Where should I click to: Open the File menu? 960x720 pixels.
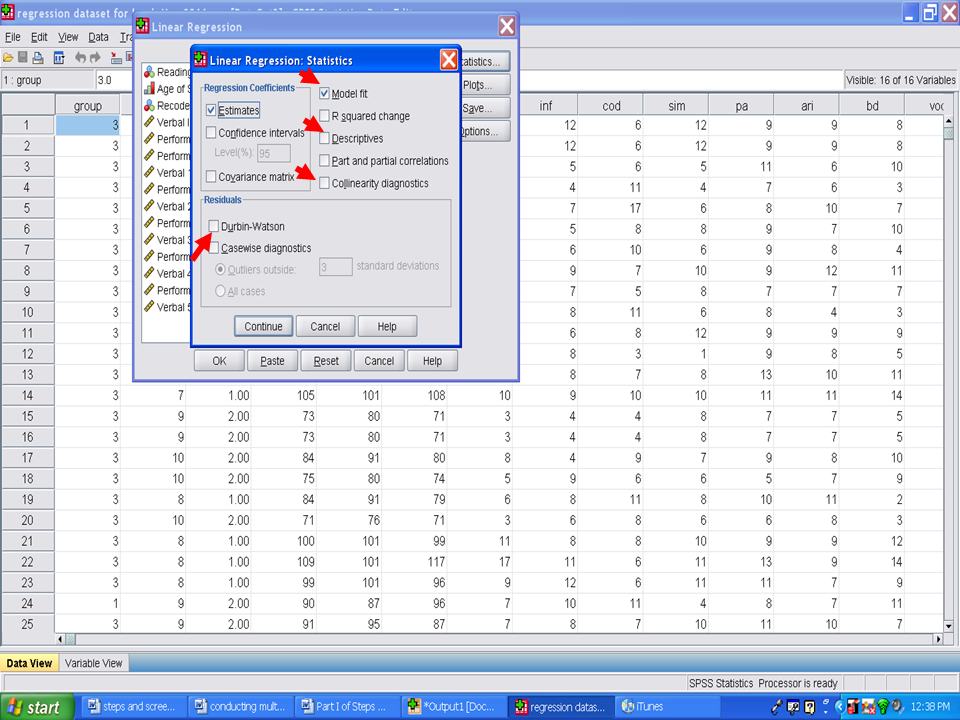click(13, 37)
